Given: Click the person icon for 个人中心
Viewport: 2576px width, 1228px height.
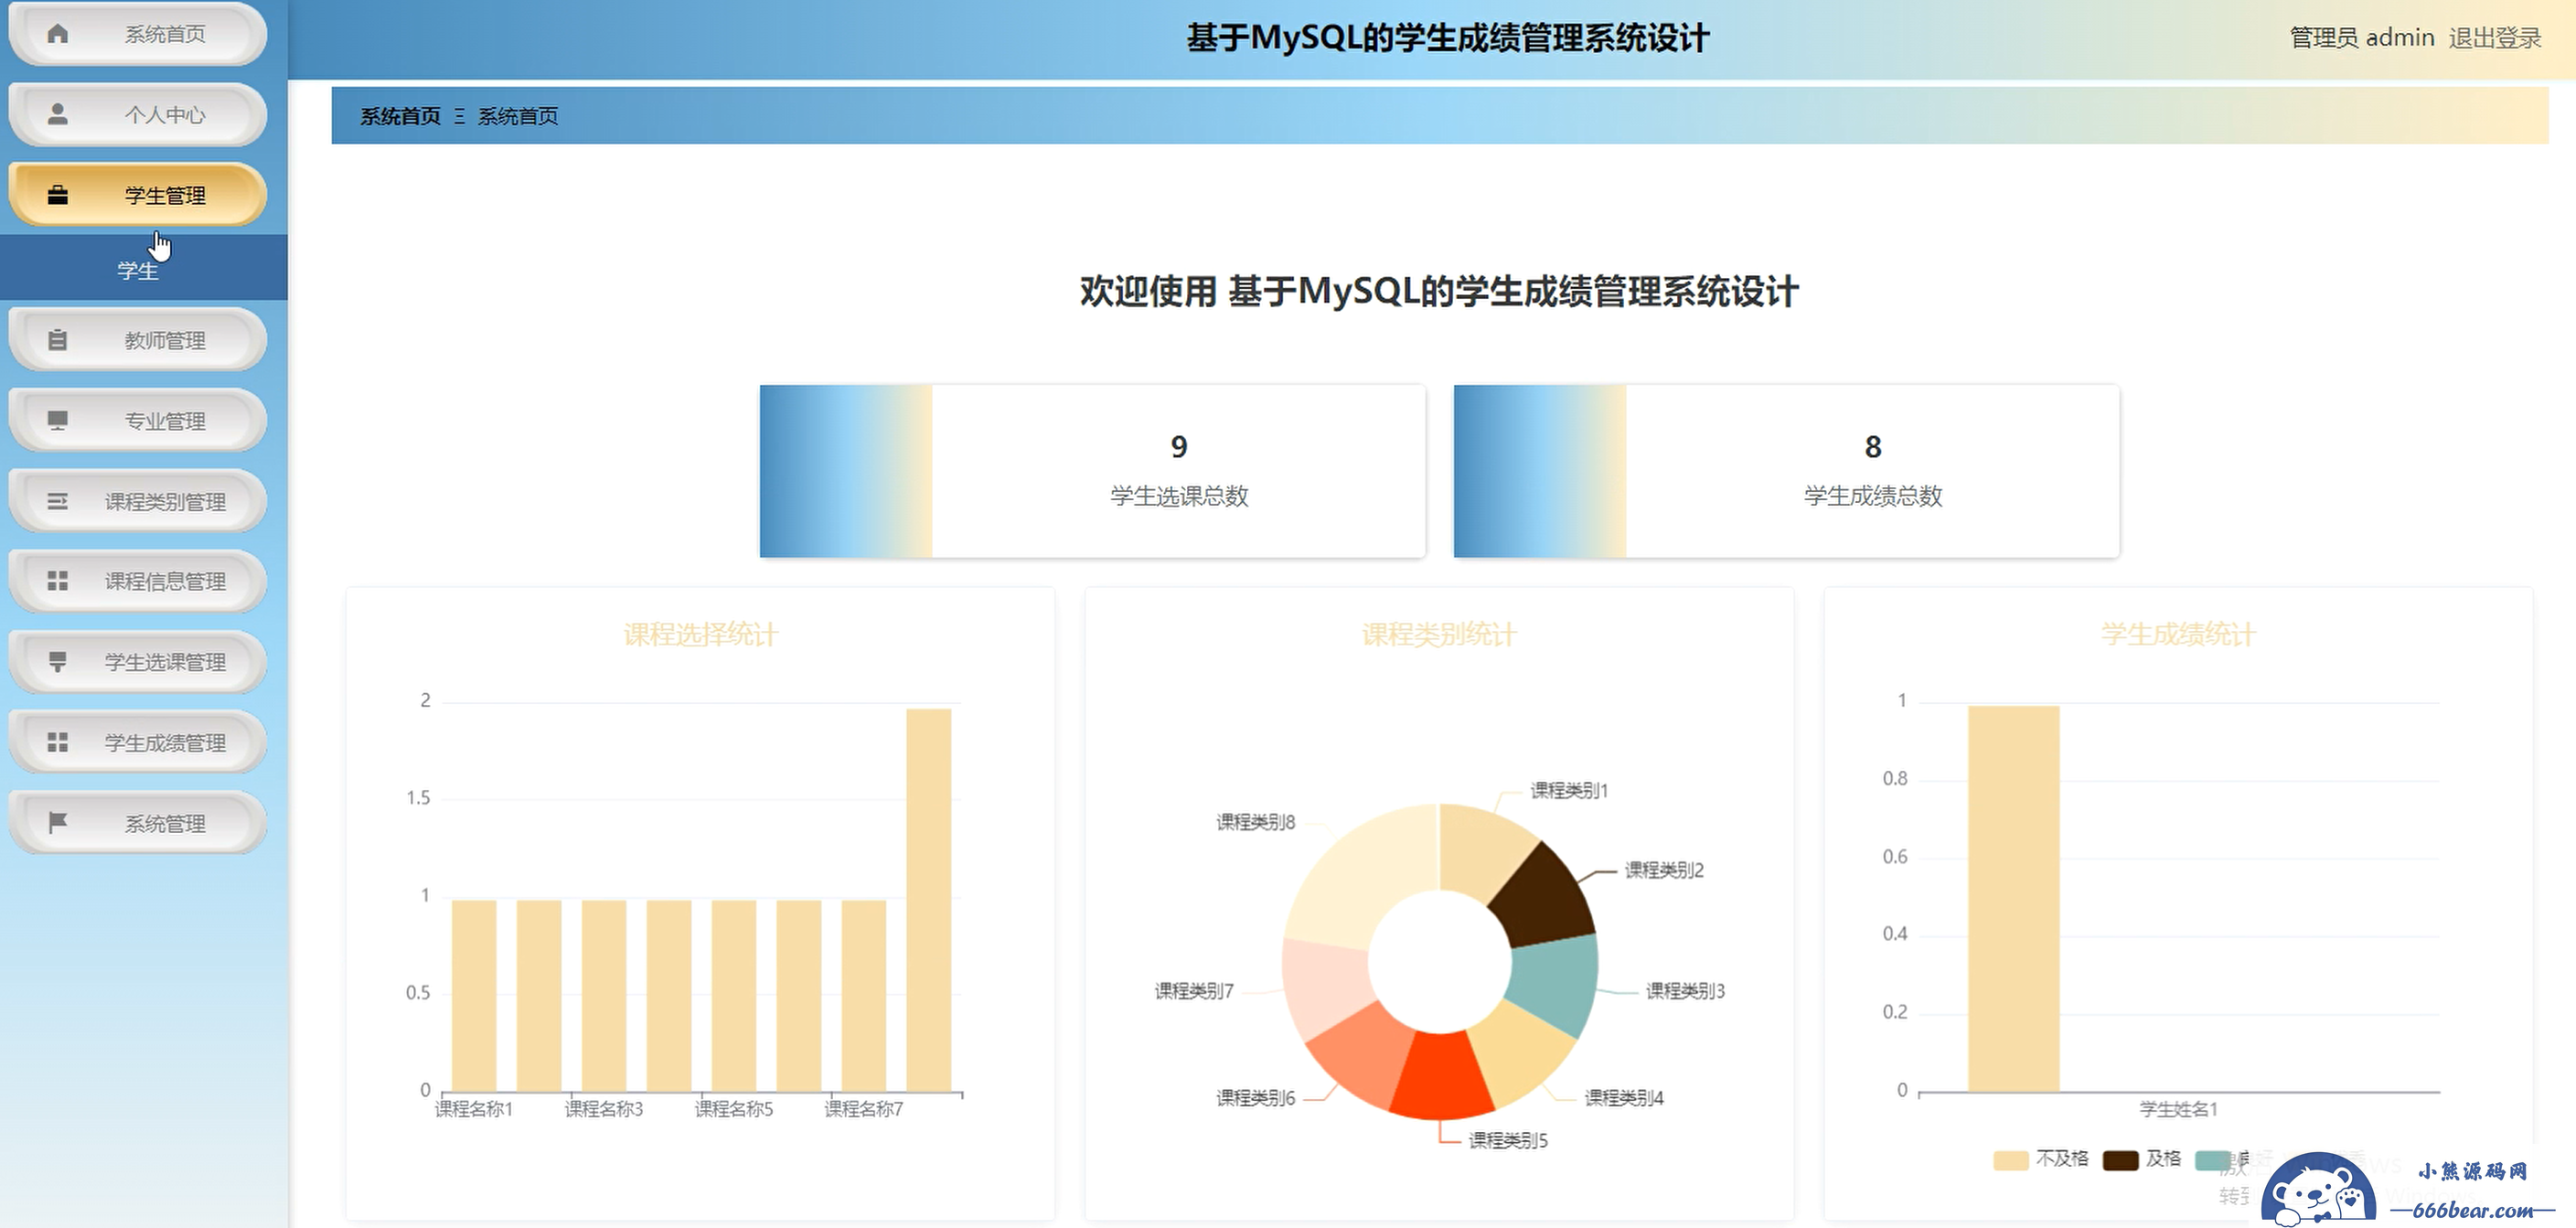Looking at the screenshot, I should [58, 114].
